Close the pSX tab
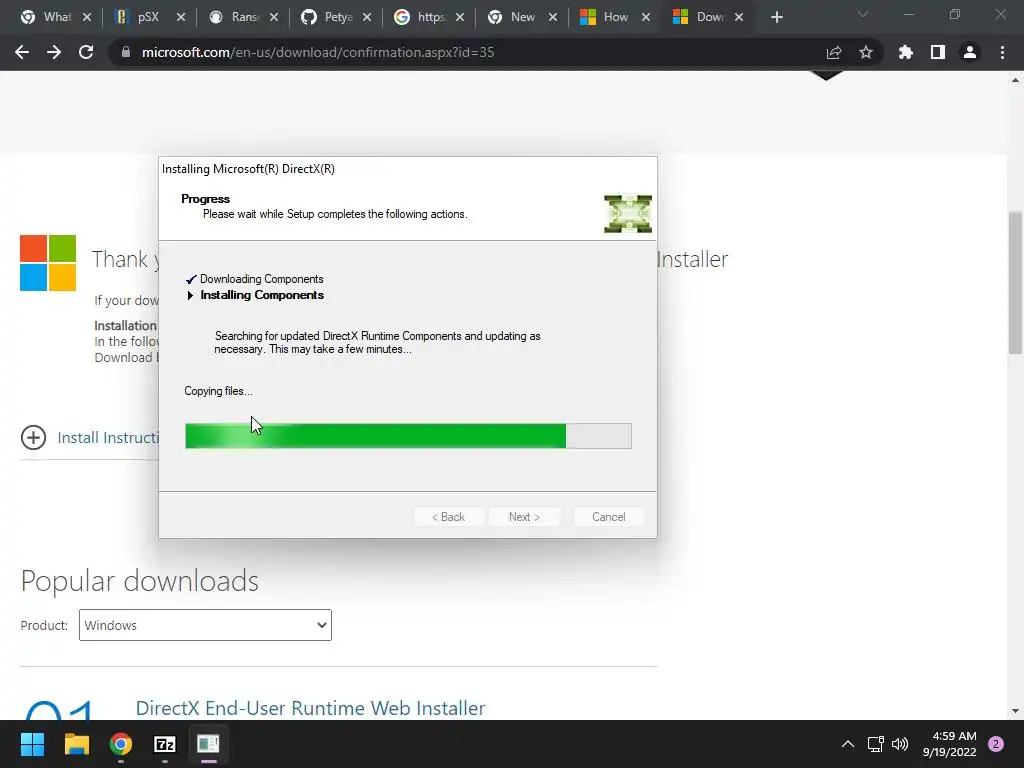 coord(181,17)
